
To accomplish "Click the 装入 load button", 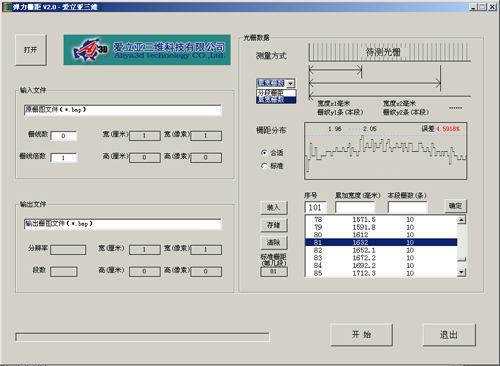I will [274, 208].
